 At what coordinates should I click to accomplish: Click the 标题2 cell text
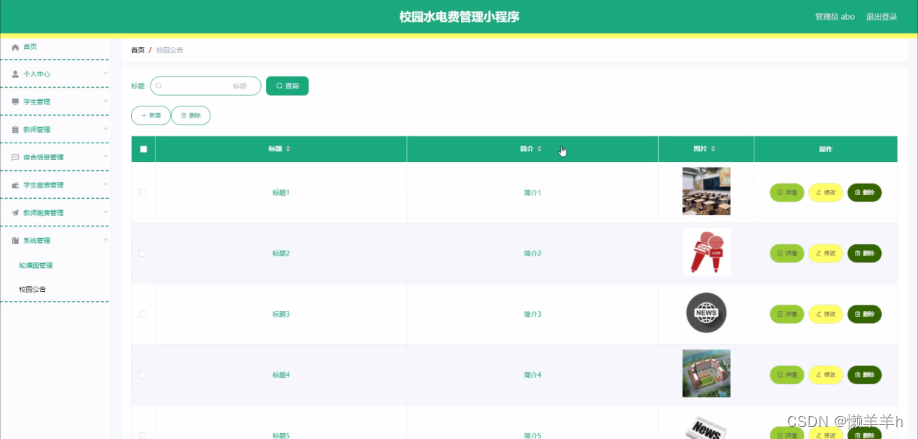point(281,253)
